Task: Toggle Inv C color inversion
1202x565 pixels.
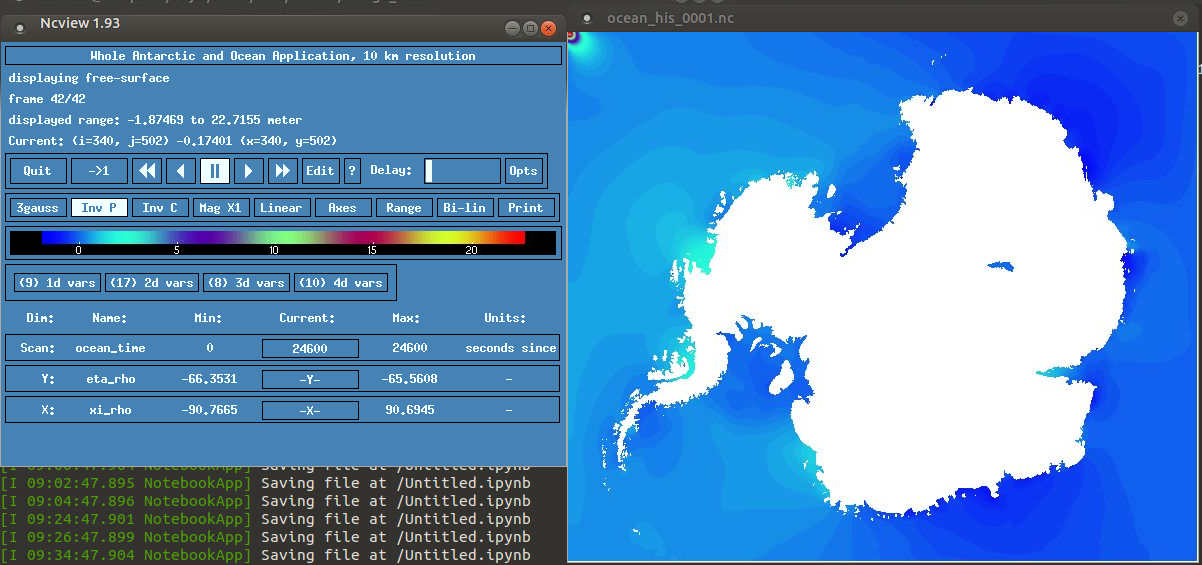Action: click(x=160, y=208)
